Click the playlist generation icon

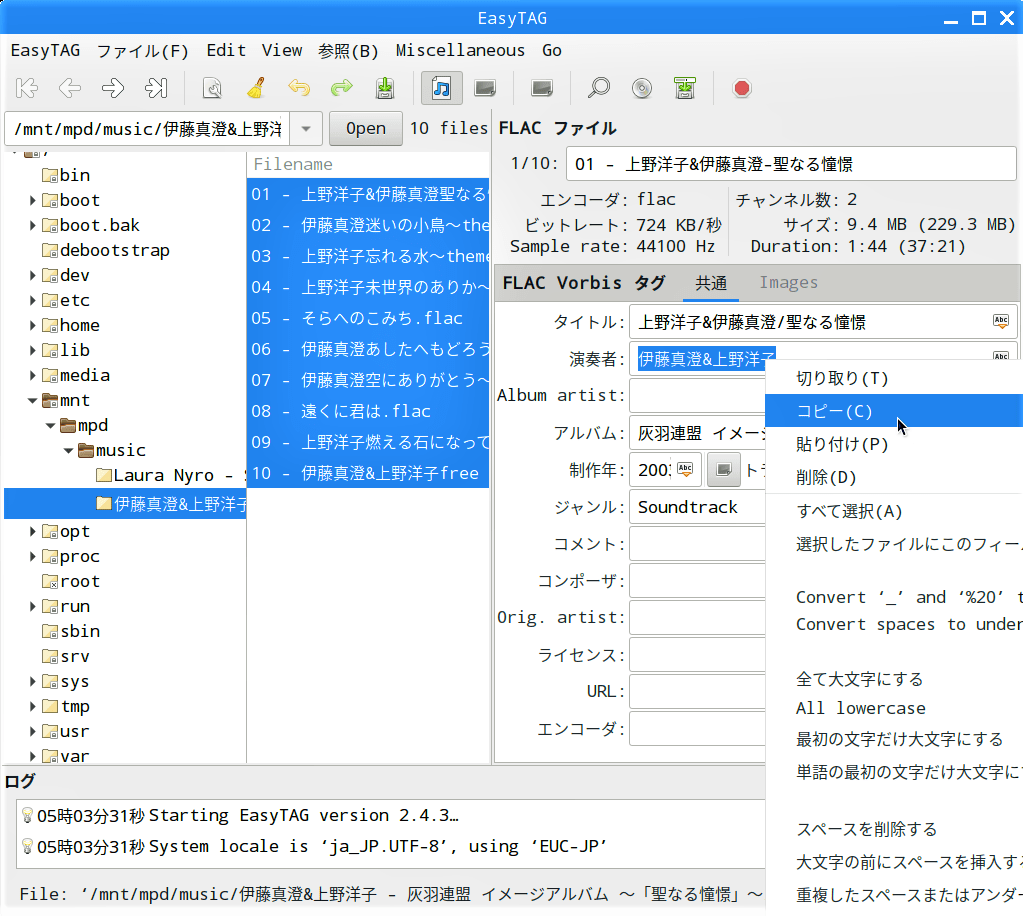tap(685, 88)
